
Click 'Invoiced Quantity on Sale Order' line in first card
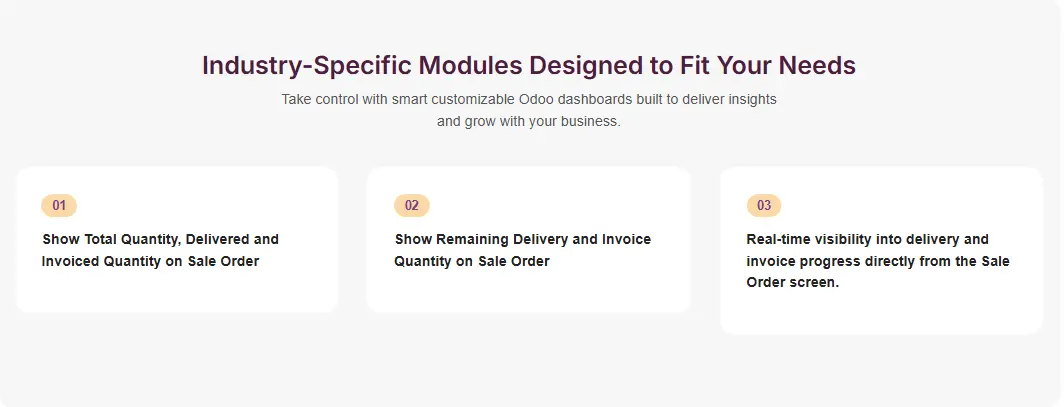(x=150, y=262)
